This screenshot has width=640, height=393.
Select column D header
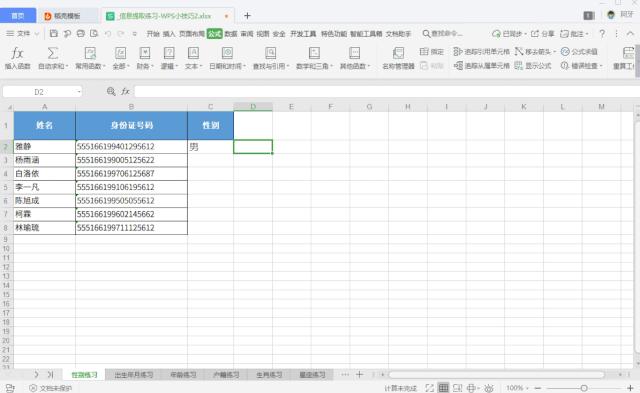253,107
